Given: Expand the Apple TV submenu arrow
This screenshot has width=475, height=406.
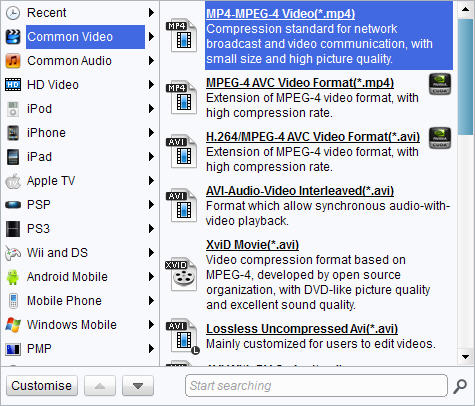Looking at the screenshot, I should (x=151, y=181).
